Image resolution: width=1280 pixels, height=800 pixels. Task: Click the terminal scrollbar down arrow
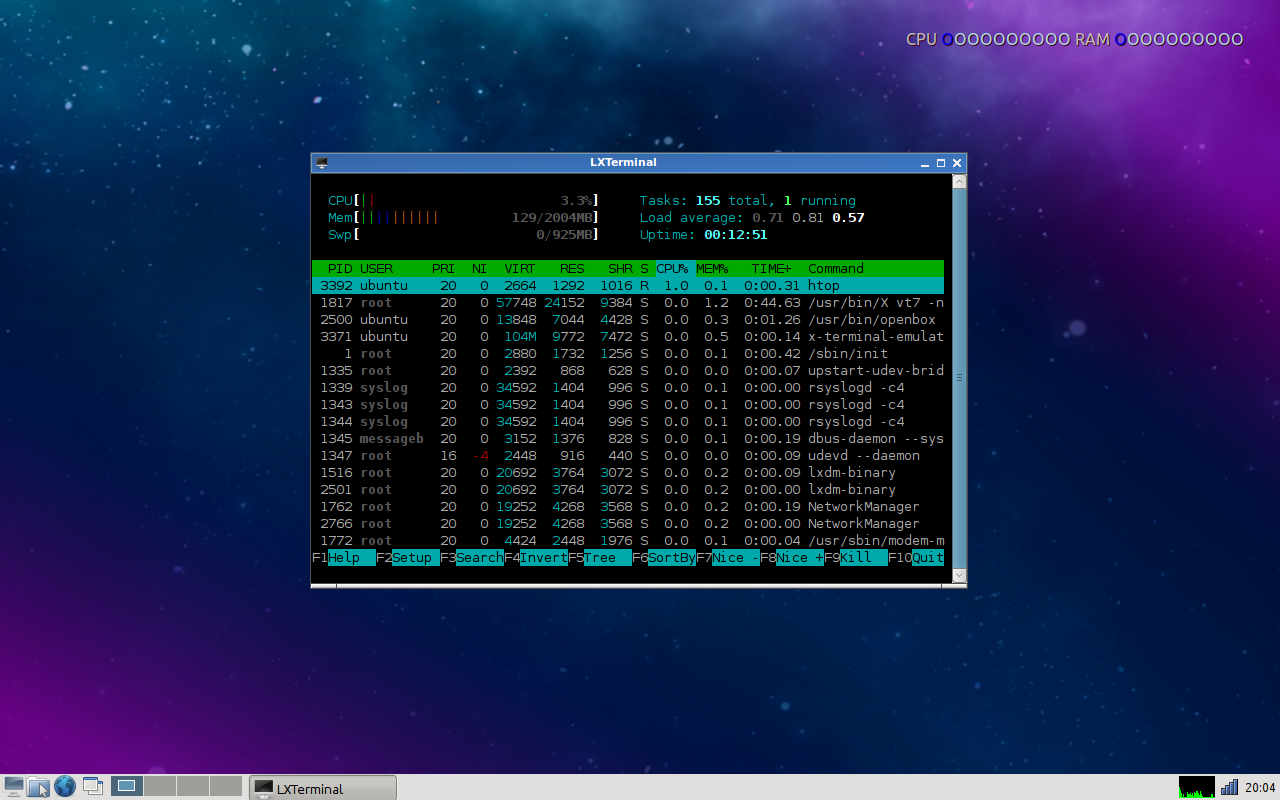(x=959, y=575)
